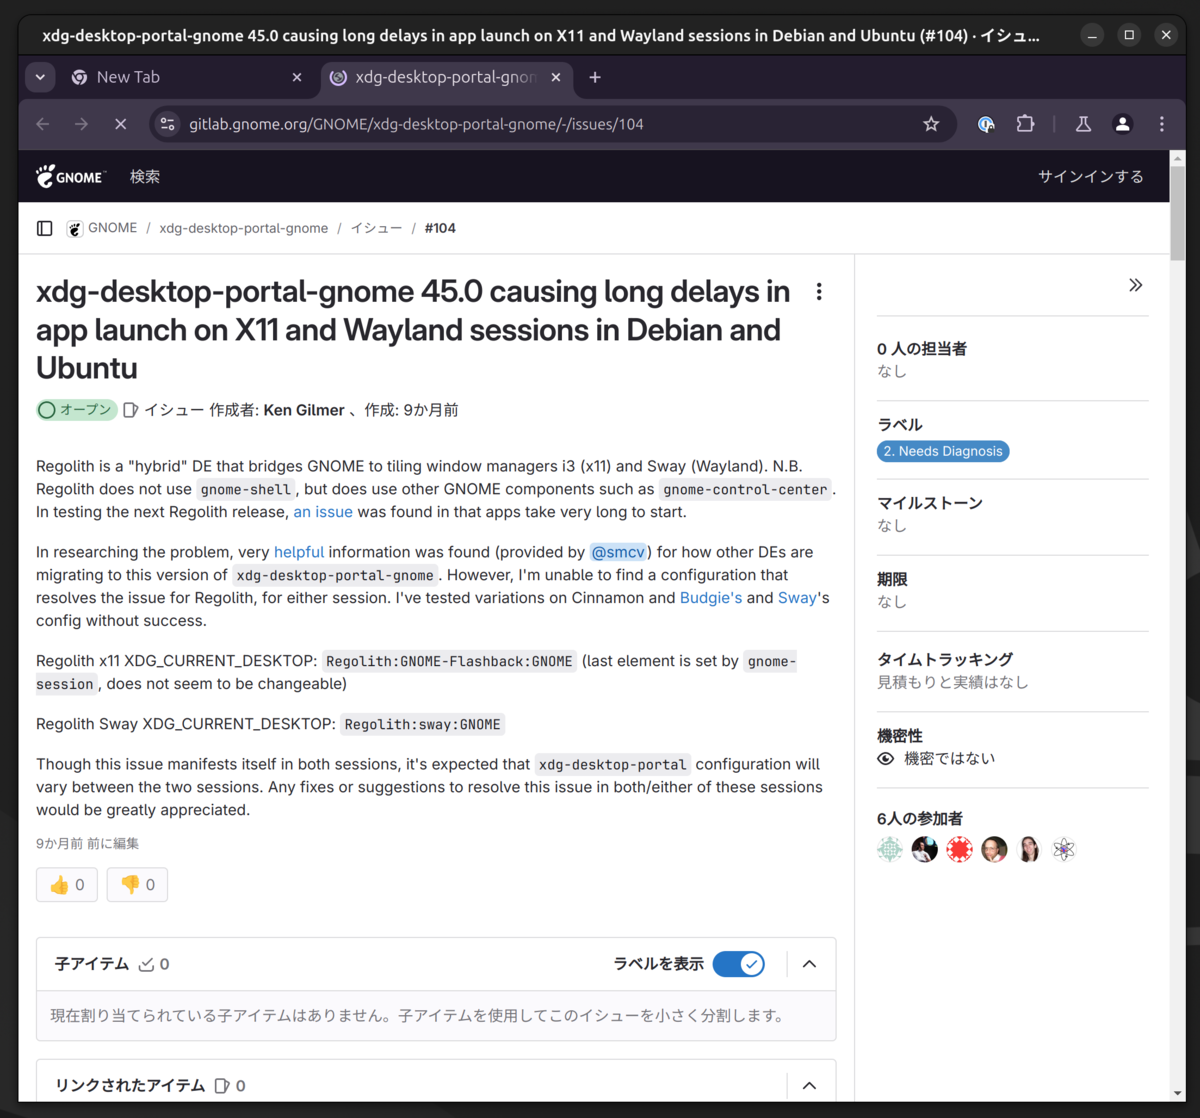Open the 'helpful' link
The image size is (1200, 1118).
coord(299,552)
